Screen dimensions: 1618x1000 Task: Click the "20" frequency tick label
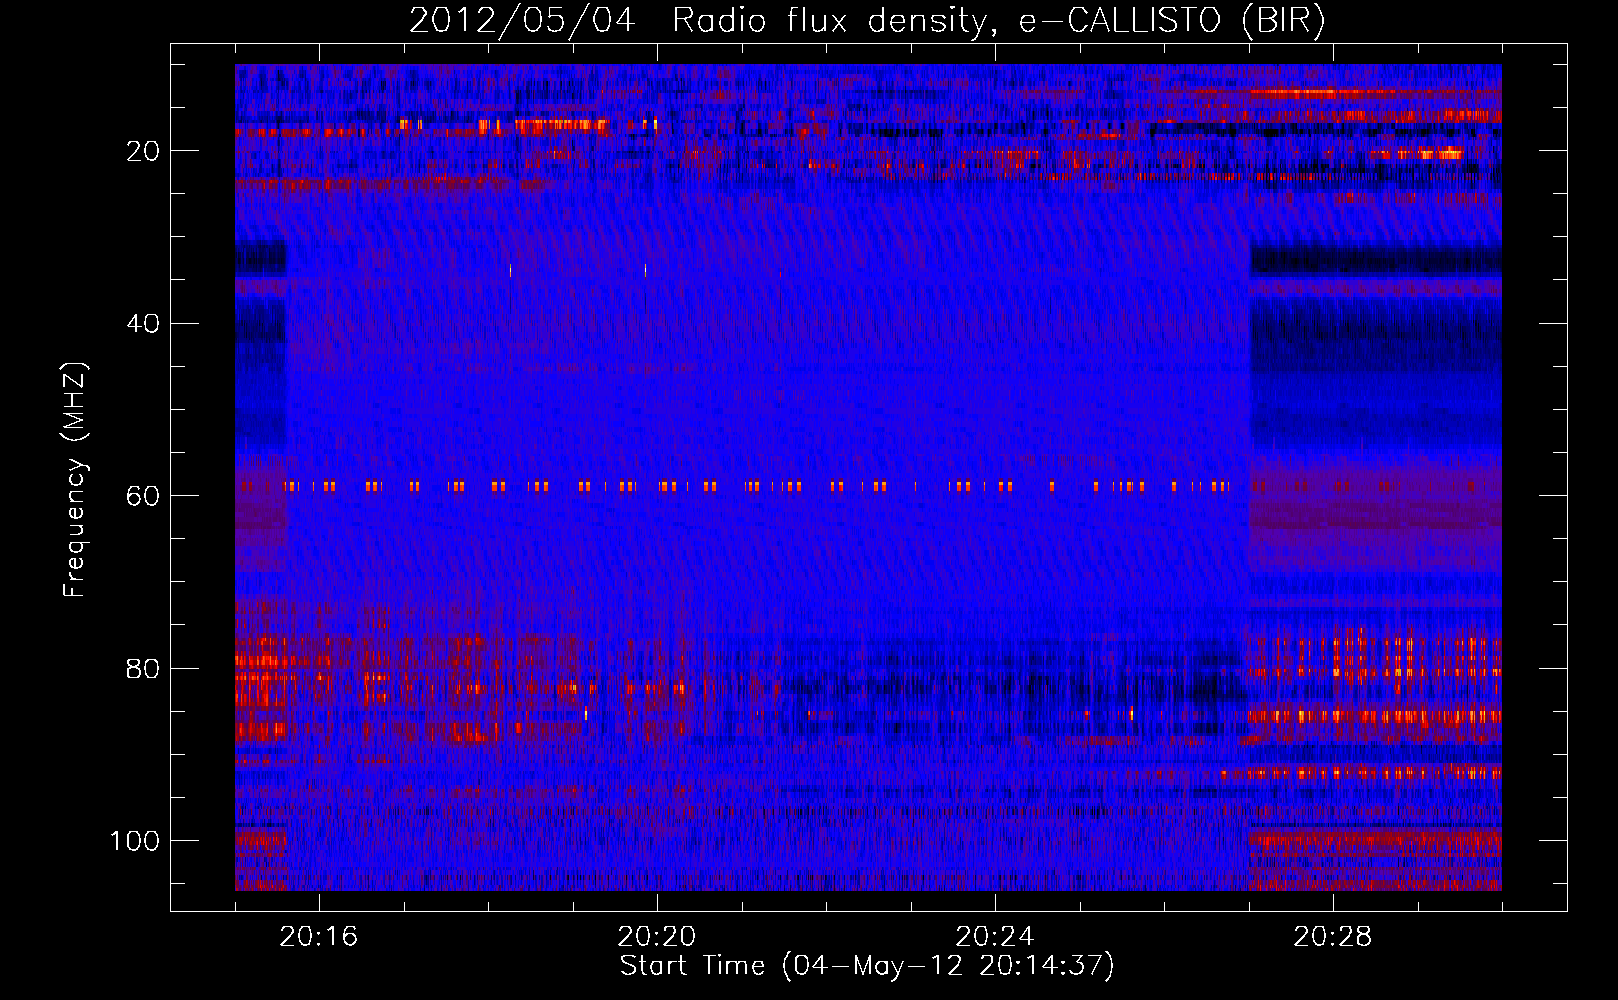coord(143,151)
